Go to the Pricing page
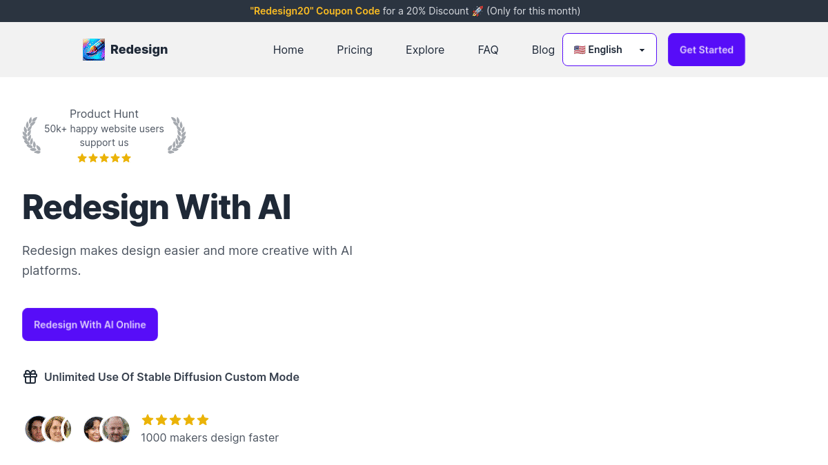 (x=354, y=50)
